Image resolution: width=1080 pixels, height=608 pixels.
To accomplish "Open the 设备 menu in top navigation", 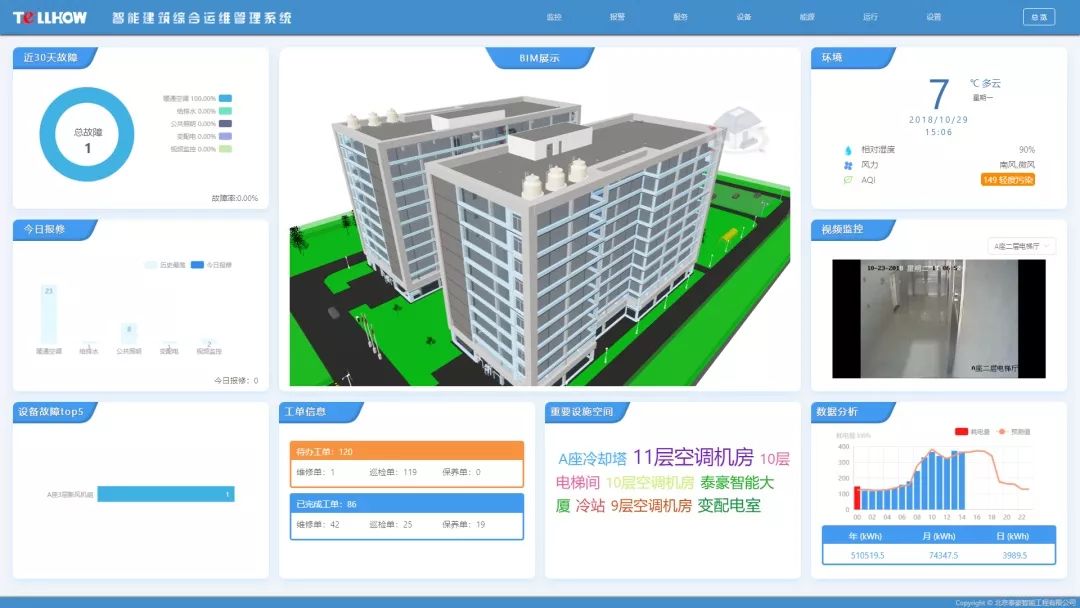I will coord(743,17).
